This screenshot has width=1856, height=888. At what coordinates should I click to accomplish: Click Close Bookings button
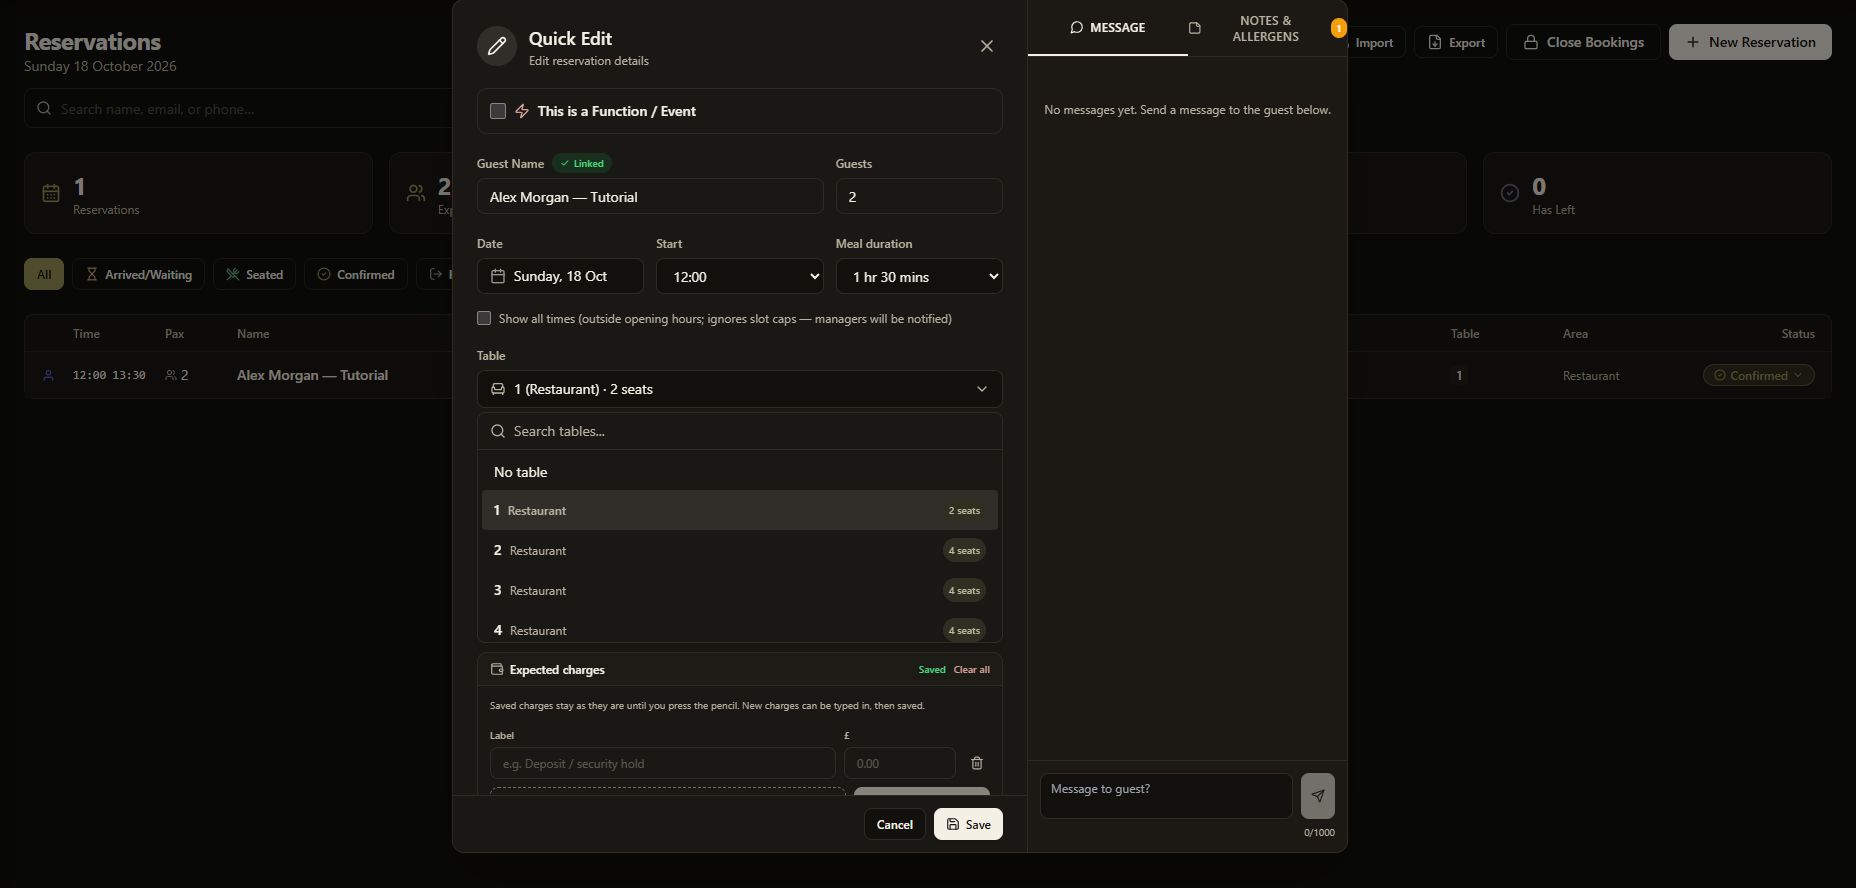(x=1583, y=42)
